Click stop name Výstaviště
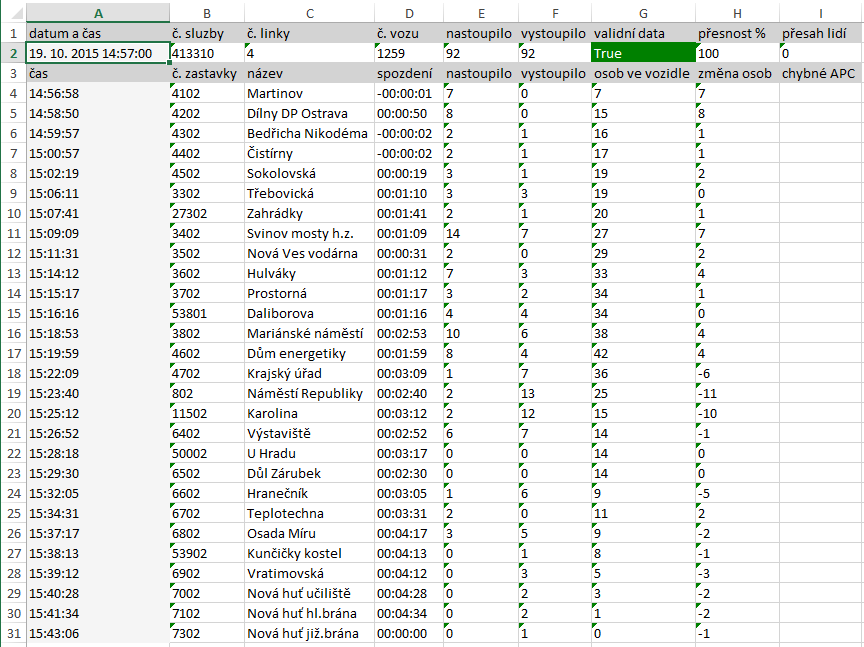Screen dimensions: 864x647 pos(310,433)
